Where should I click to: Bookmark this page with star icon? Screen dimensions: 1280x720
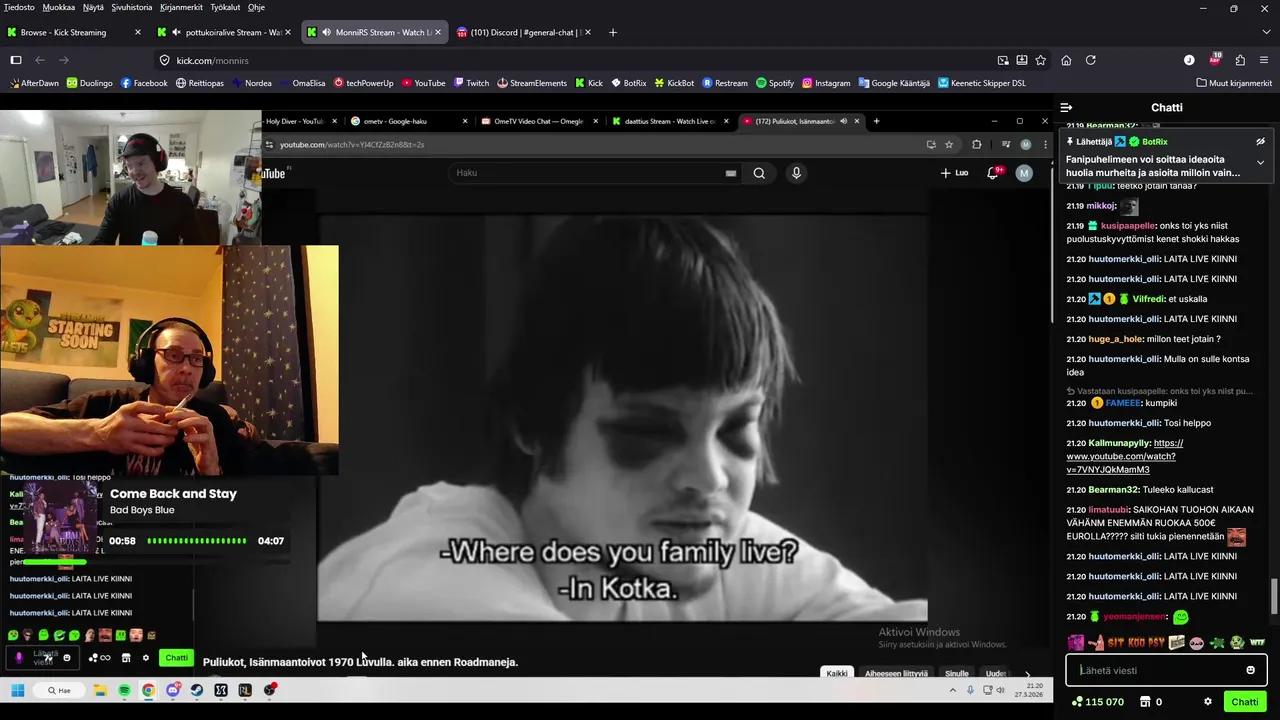pos(1040,60)
